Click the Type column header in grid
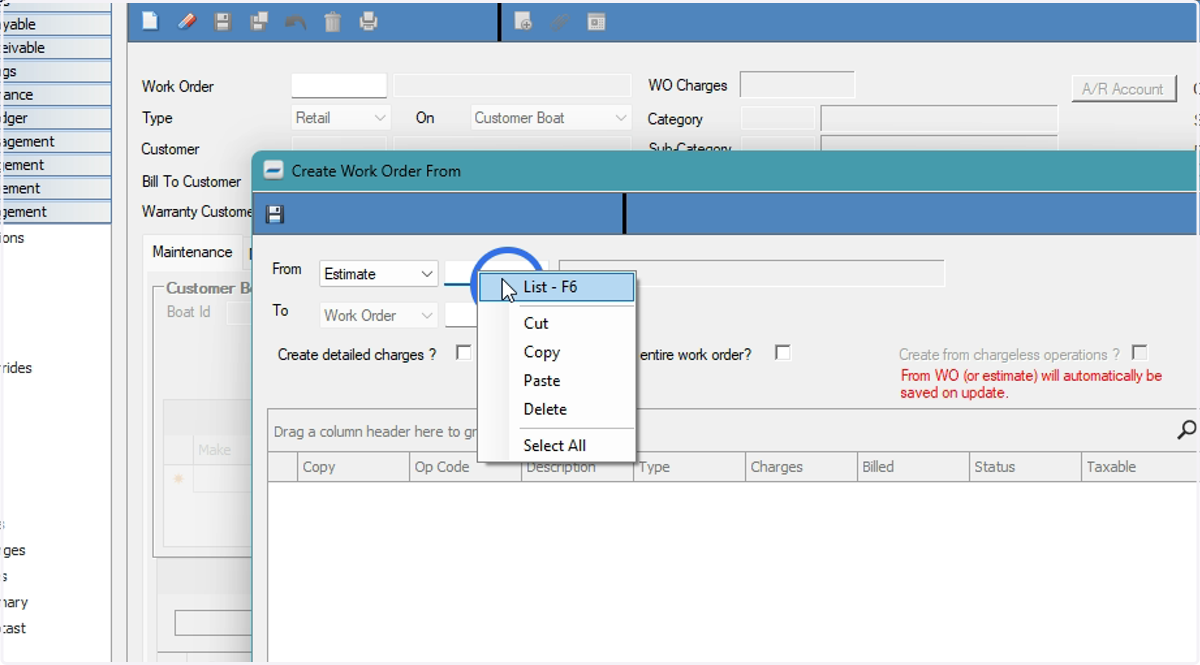This screenshot has height=665, width=1200. [690, 467]
